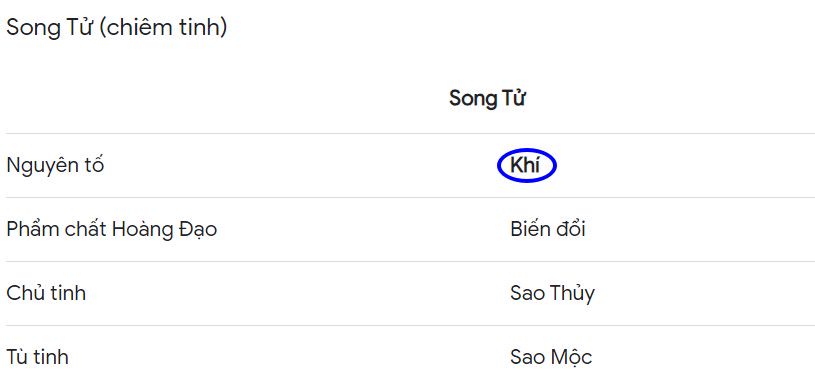Select the circled "Khí" value
The height and width of the screenshot is (387, 815).
pyautogui.click(x=525, y=166)
